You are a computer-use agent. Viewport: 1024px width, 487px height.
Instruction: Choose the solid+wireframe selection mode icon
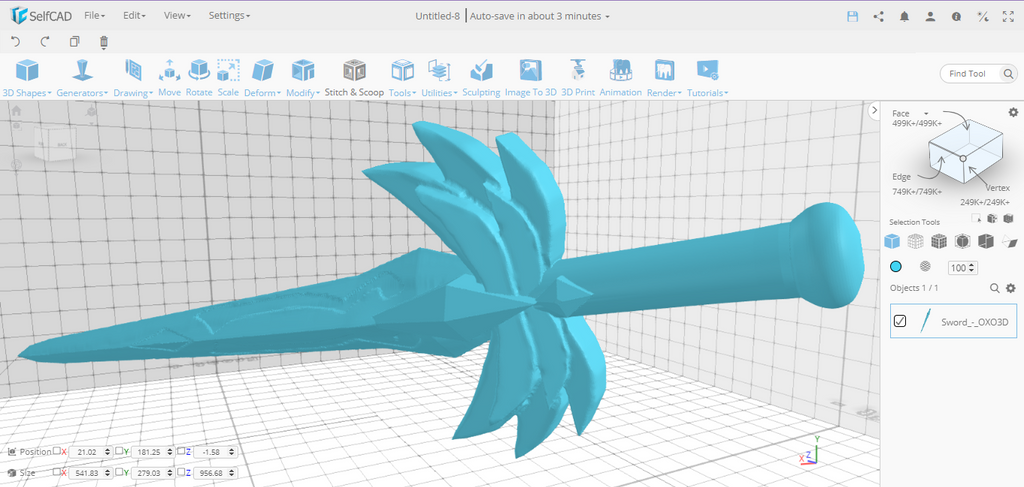[939, 242]
